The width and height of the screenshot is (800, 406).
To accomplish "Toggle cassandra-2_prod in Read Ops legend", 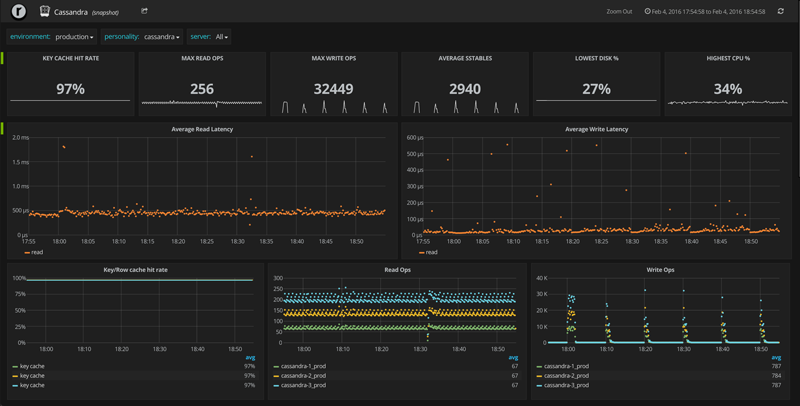I will (x=304, y=375).
